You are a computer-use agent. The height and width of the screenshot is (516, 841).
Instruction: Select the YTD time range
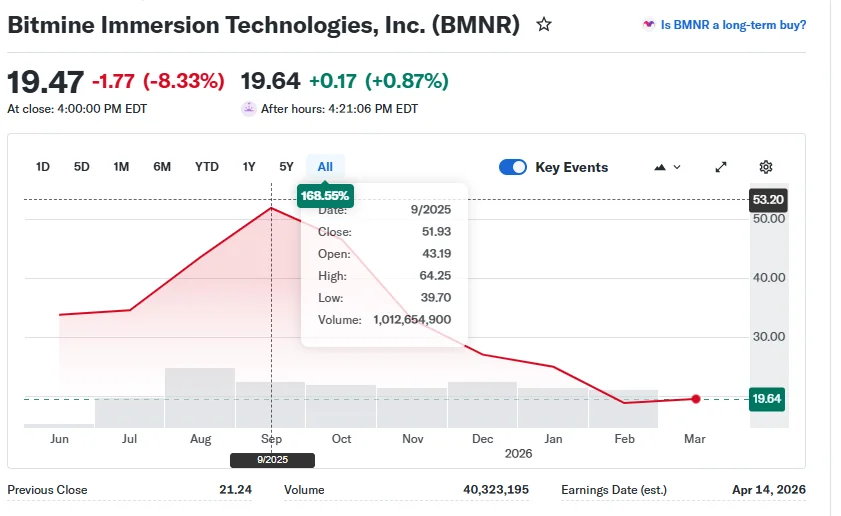pos(207,167)
